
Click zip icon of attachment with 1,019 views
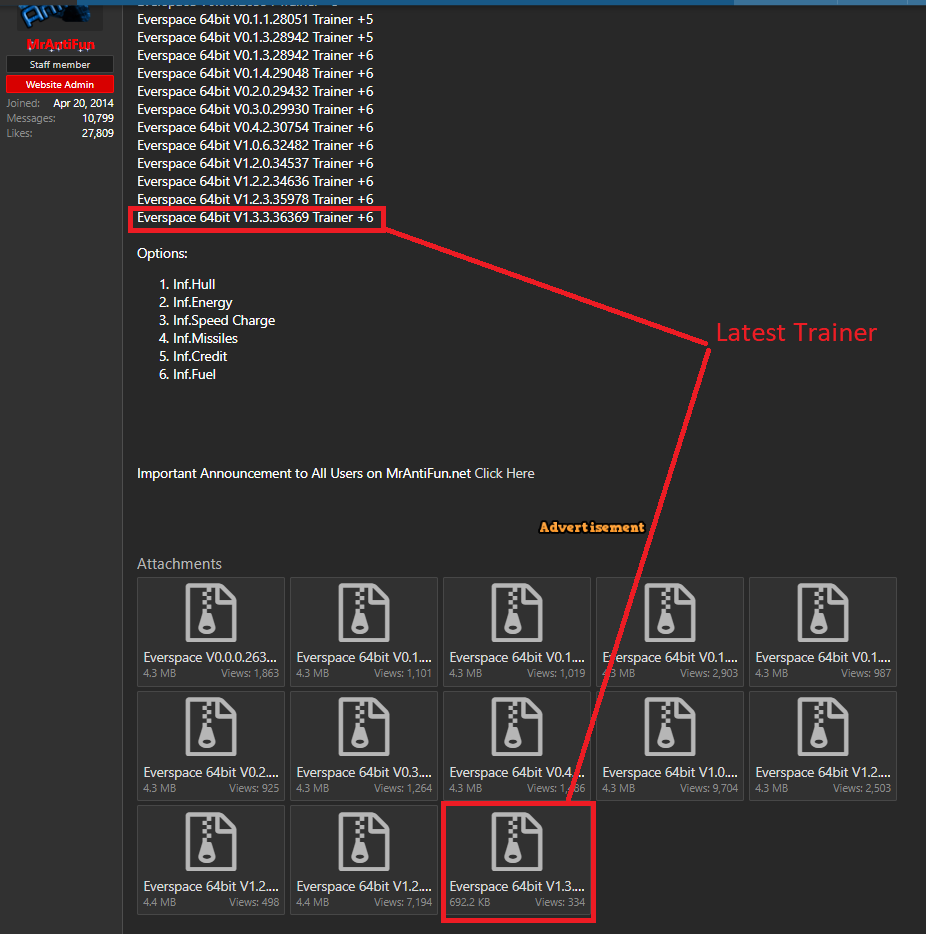(517, 612)
